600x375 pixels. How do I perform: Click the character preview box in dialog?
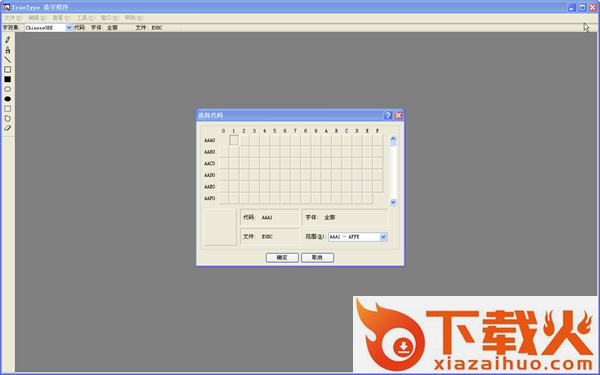pos(220,227)
